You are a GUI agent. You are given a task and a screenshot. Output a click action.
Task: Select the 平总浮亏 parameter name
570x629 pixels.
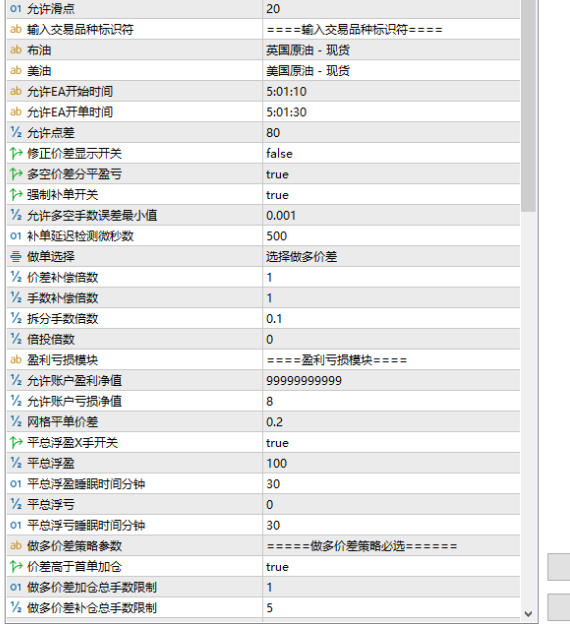(x=51, y=505)
